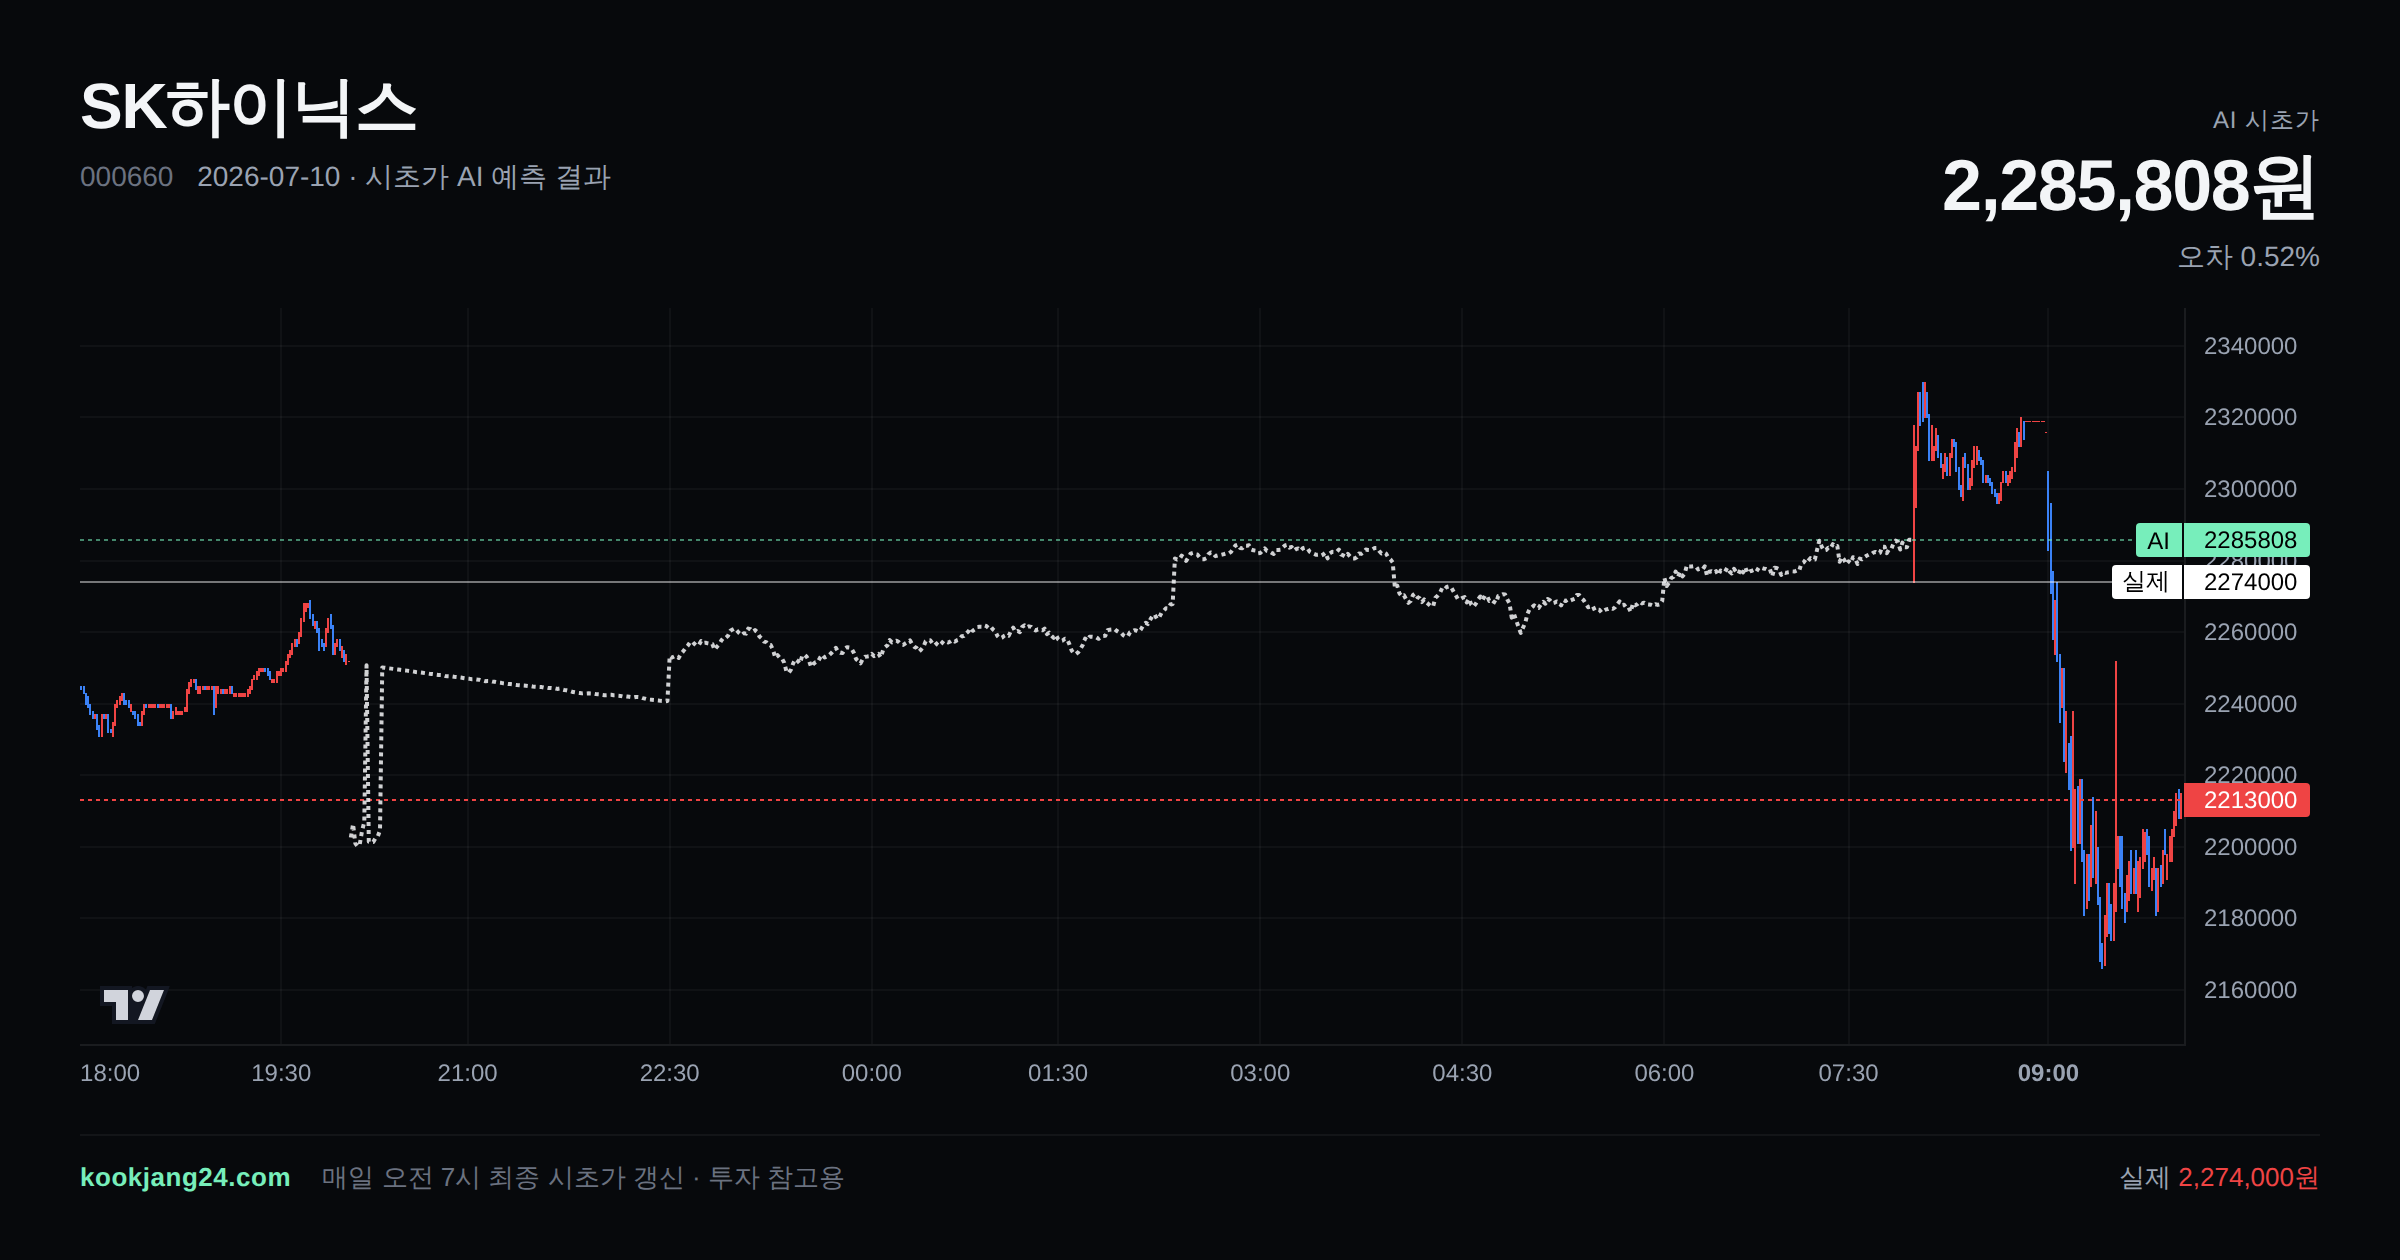Click the predicted price 2,285,808원
The height and width of the screenshot is (1260, 2400).
(x=2129, y=187)
